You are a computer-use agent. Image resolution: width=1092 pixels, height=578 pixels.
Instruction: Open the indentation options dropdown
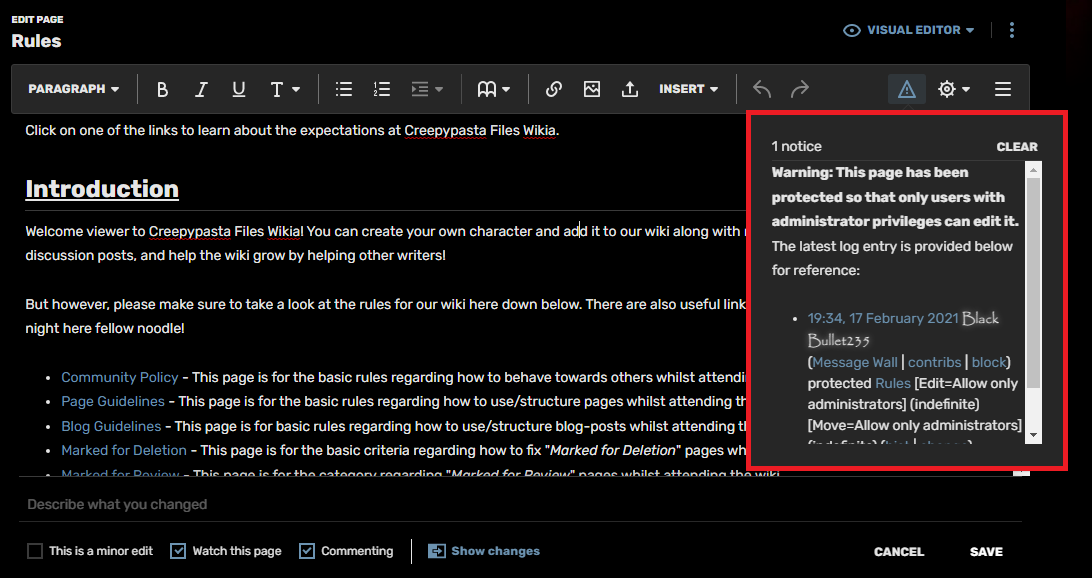click(x=427, y=89)
